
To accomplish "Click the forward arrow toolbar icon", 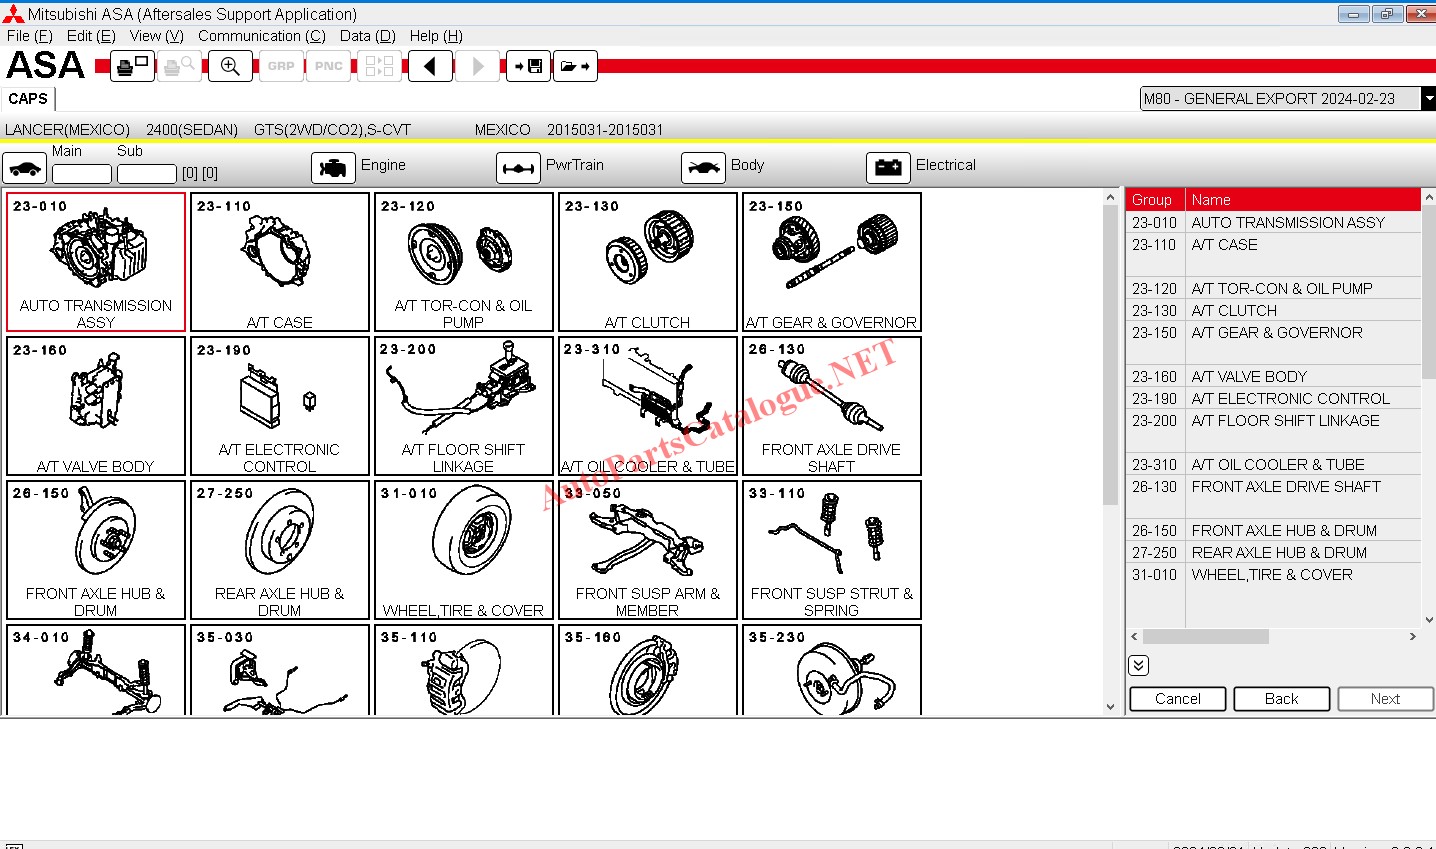I will [478, 66].
